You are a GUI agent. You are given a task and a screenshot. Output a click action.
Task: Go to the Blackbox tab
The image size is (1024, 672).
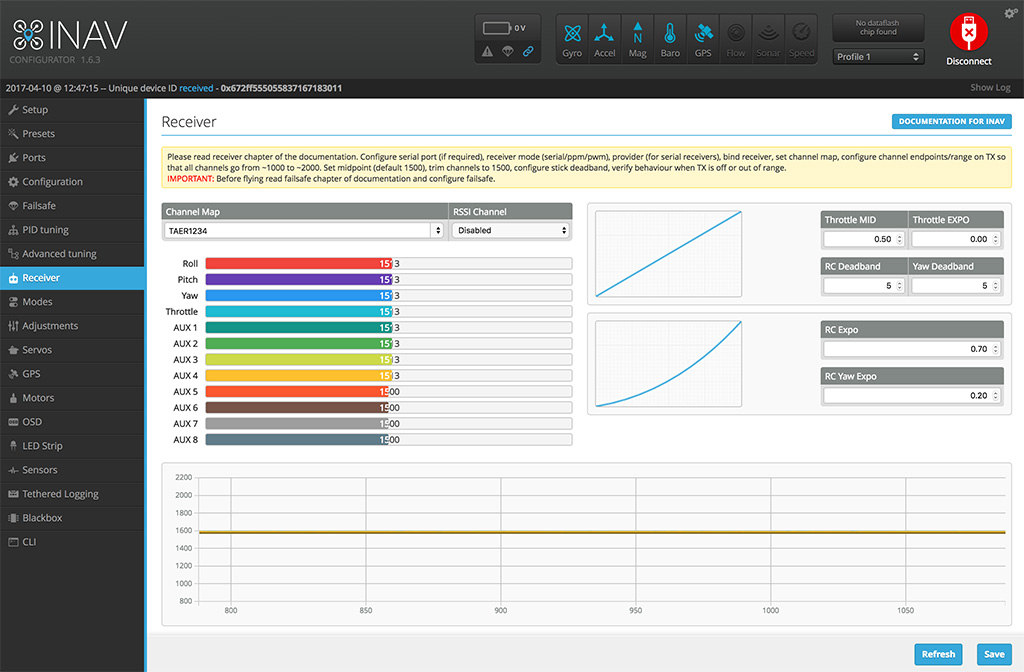coord(42,518)
